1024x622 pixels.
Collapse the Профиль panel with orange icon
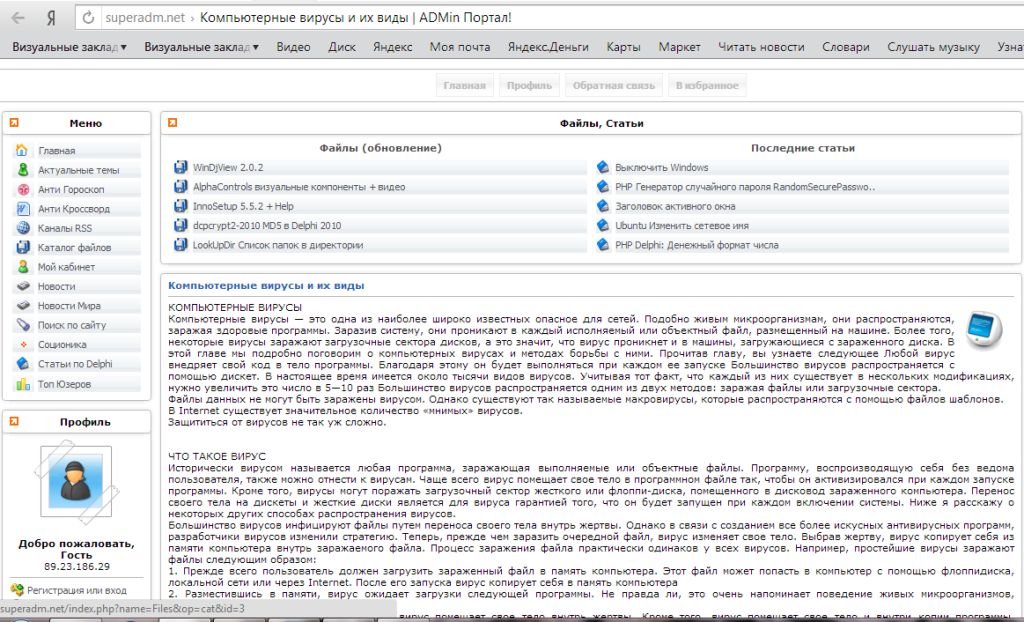(14, 421)
